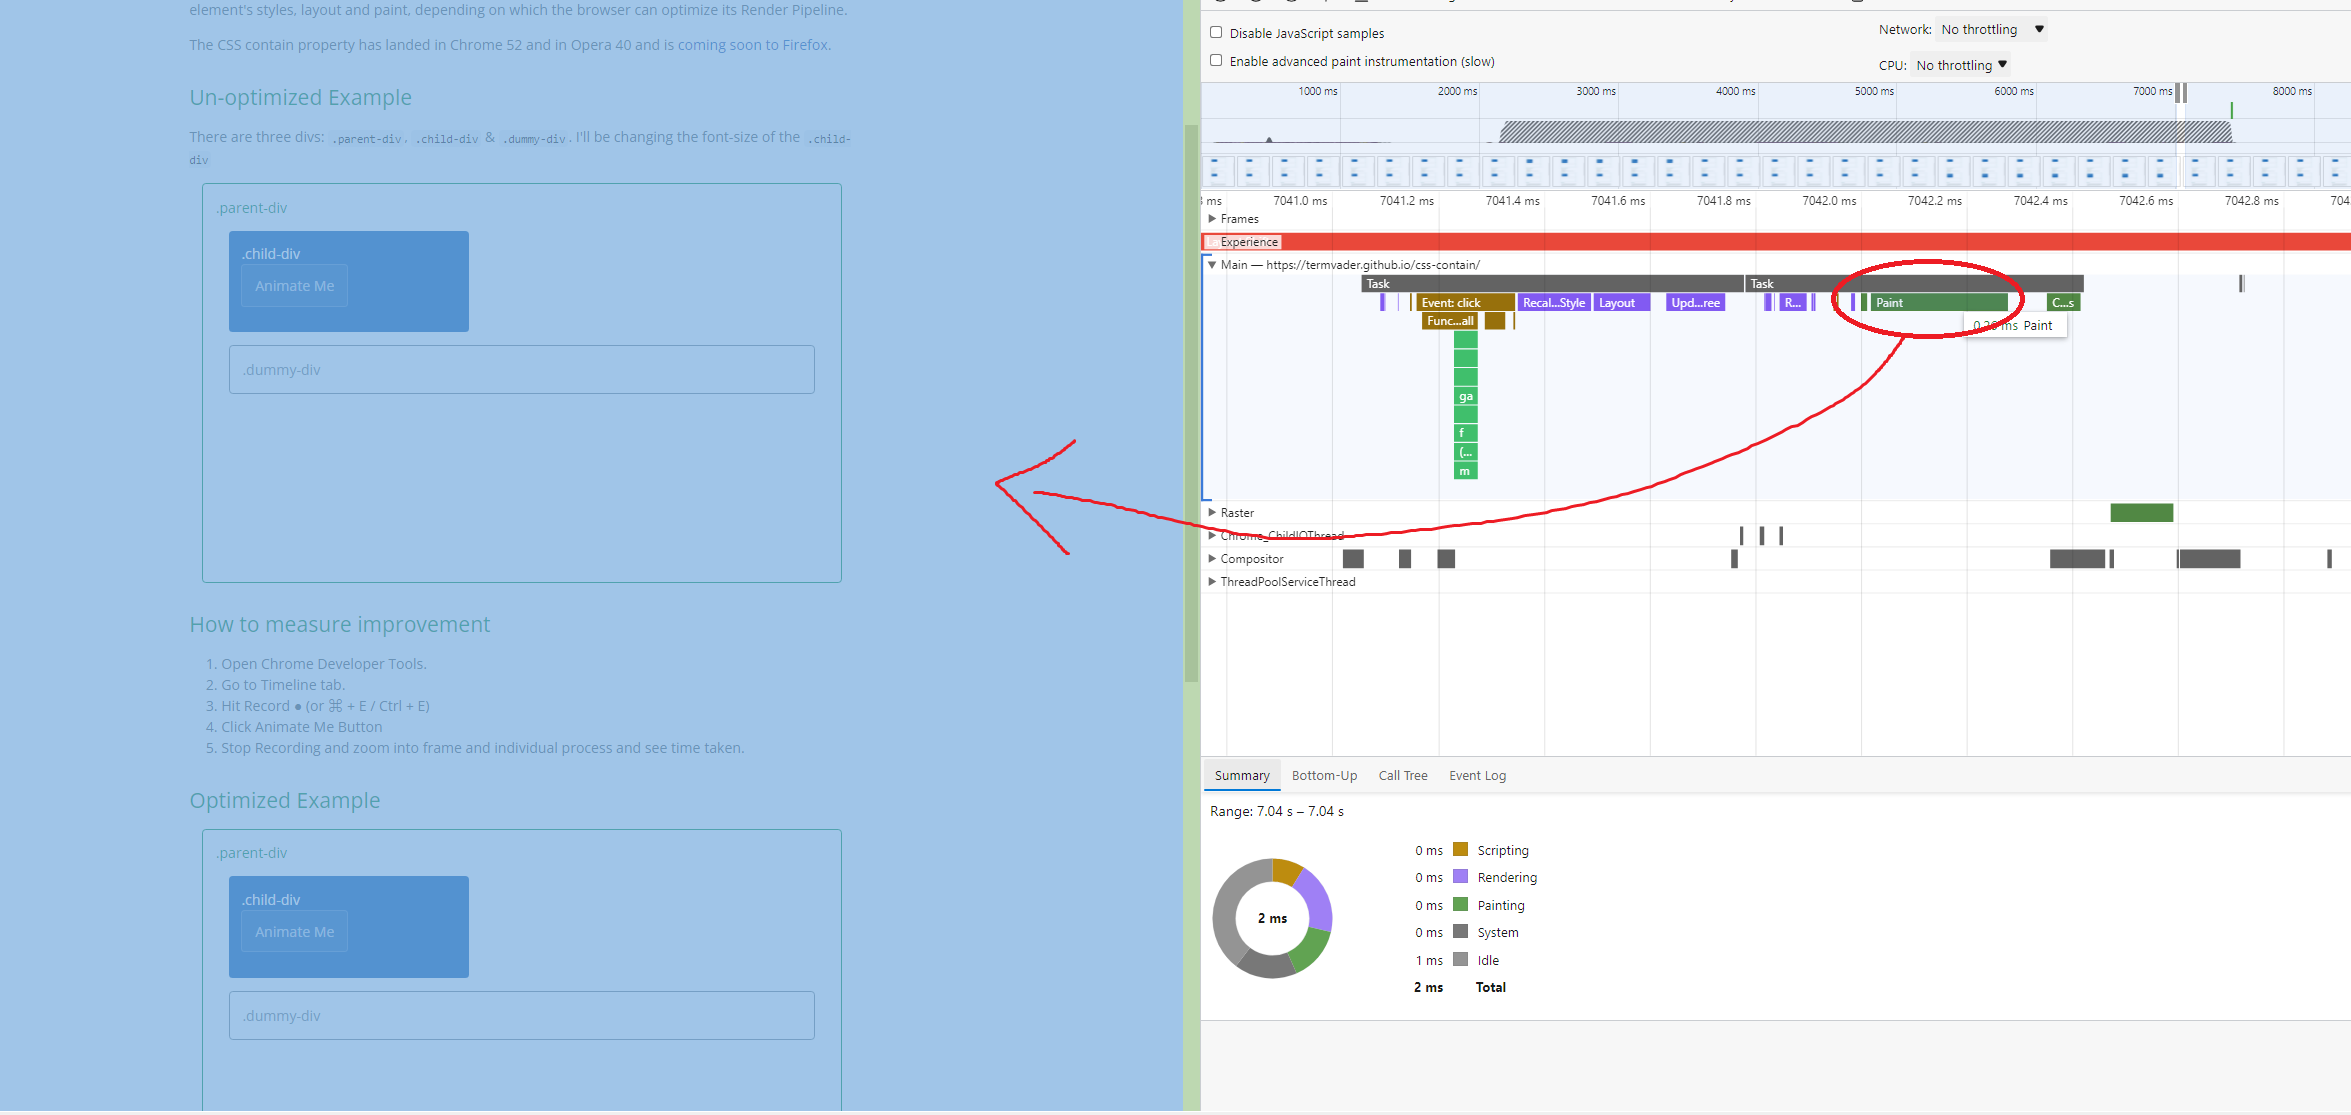
Task: Check Enable advanced paint instrumentation option
Action: (1216, 61)
